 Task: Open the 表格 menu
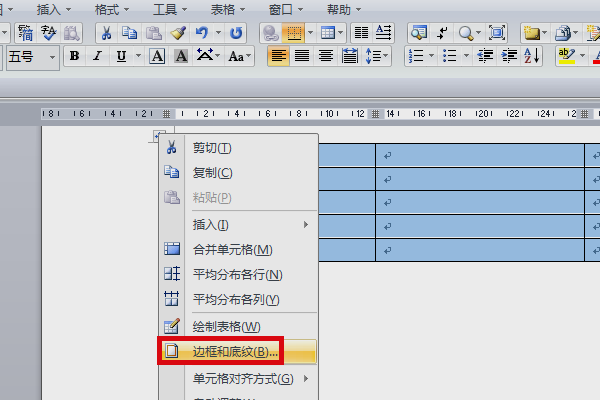(x=228, y=10)
